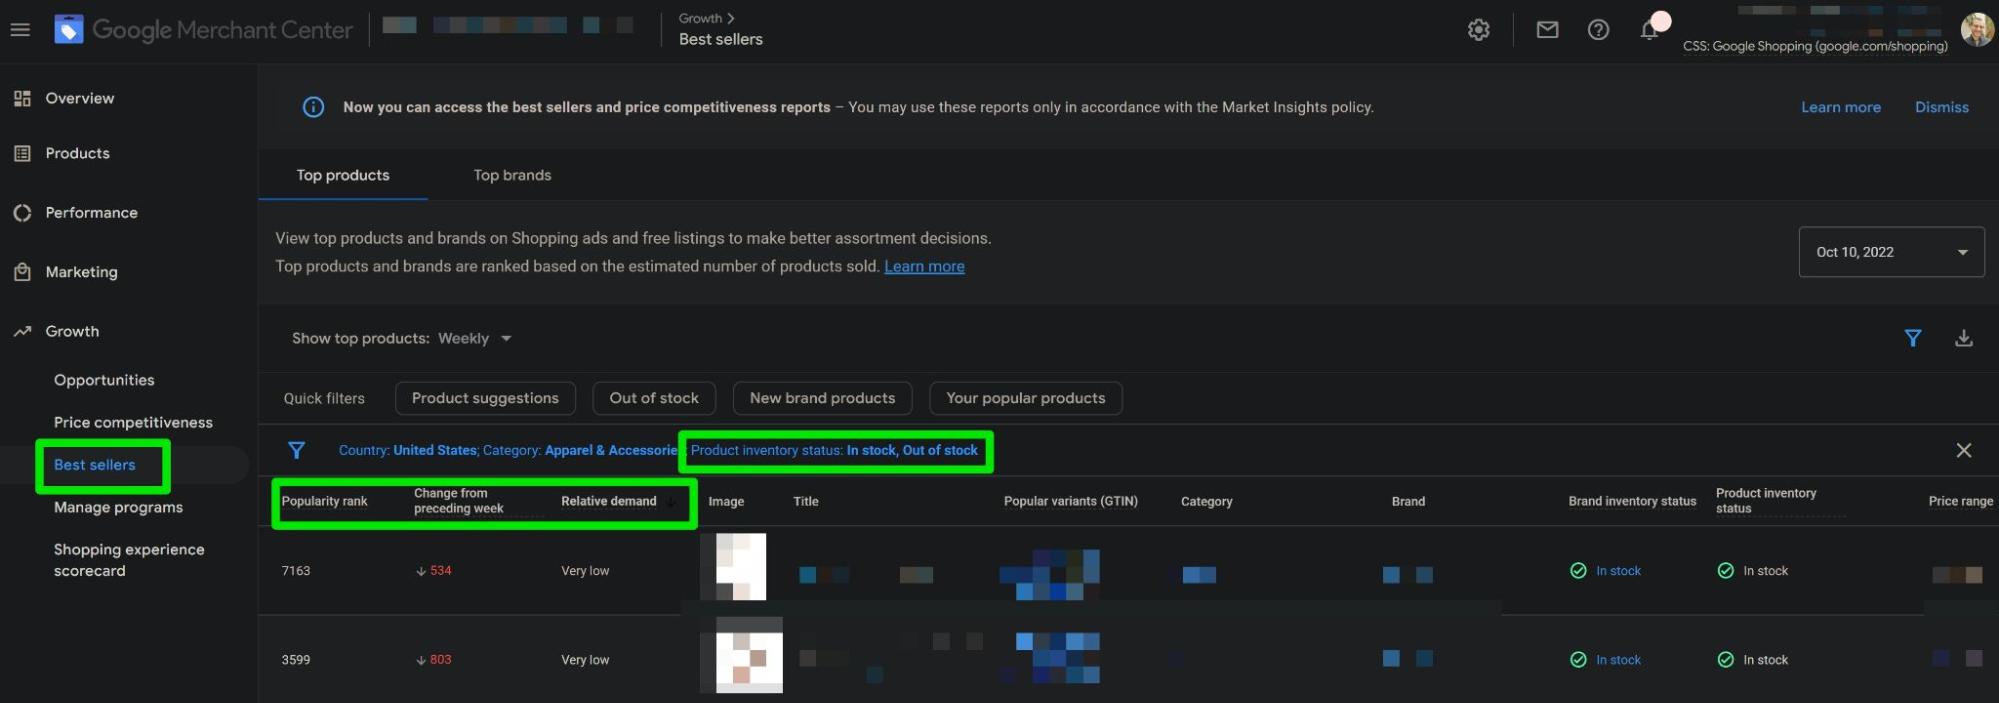Click the funnel icon in filter bar
The width and height of the screenshot is (1999, 703).
[296, 450]
